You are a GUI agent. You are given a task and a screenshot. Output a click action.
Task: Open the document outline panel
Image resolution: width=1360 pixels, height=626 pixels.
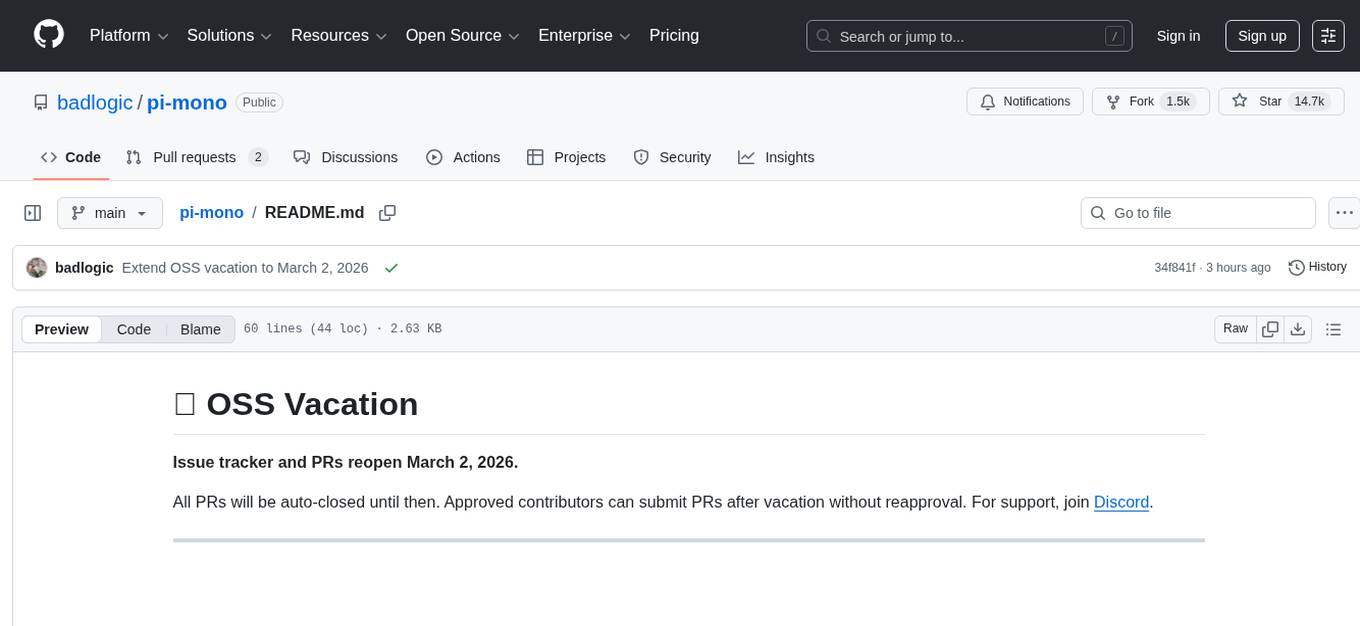(x=1332, y=329)
